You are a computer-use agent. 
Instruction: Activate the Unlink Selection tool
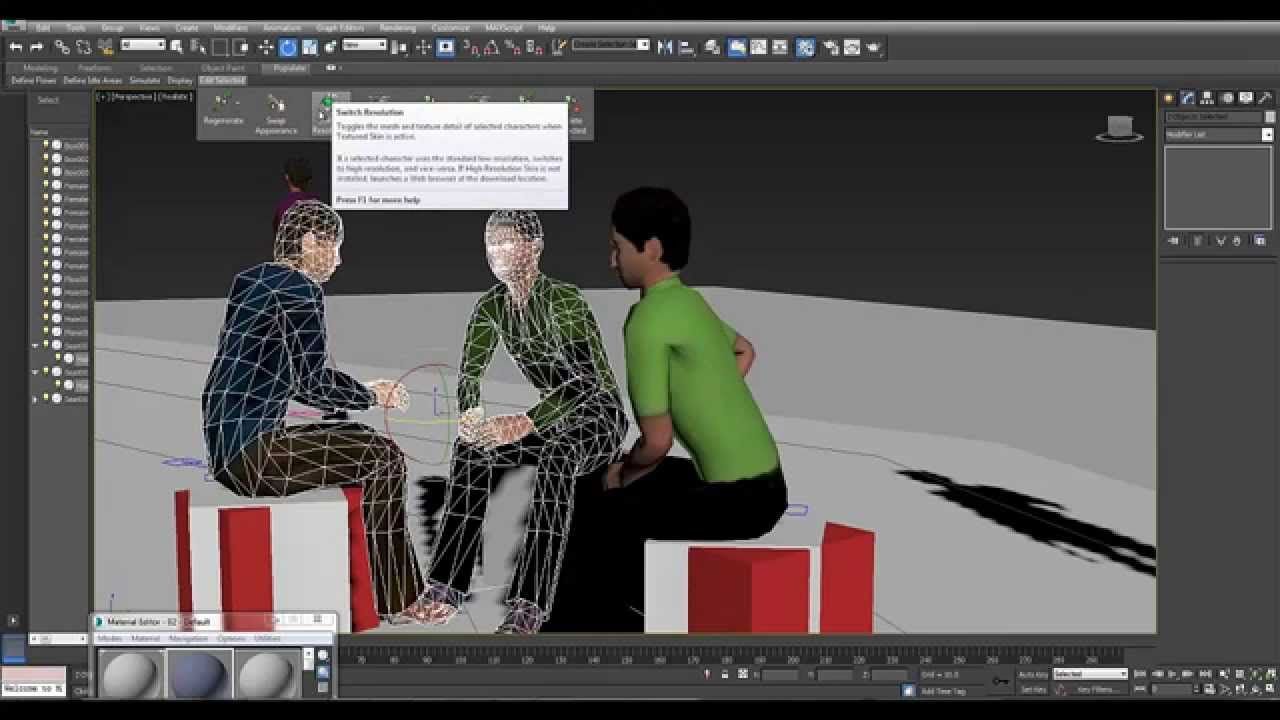coord(84,46)
